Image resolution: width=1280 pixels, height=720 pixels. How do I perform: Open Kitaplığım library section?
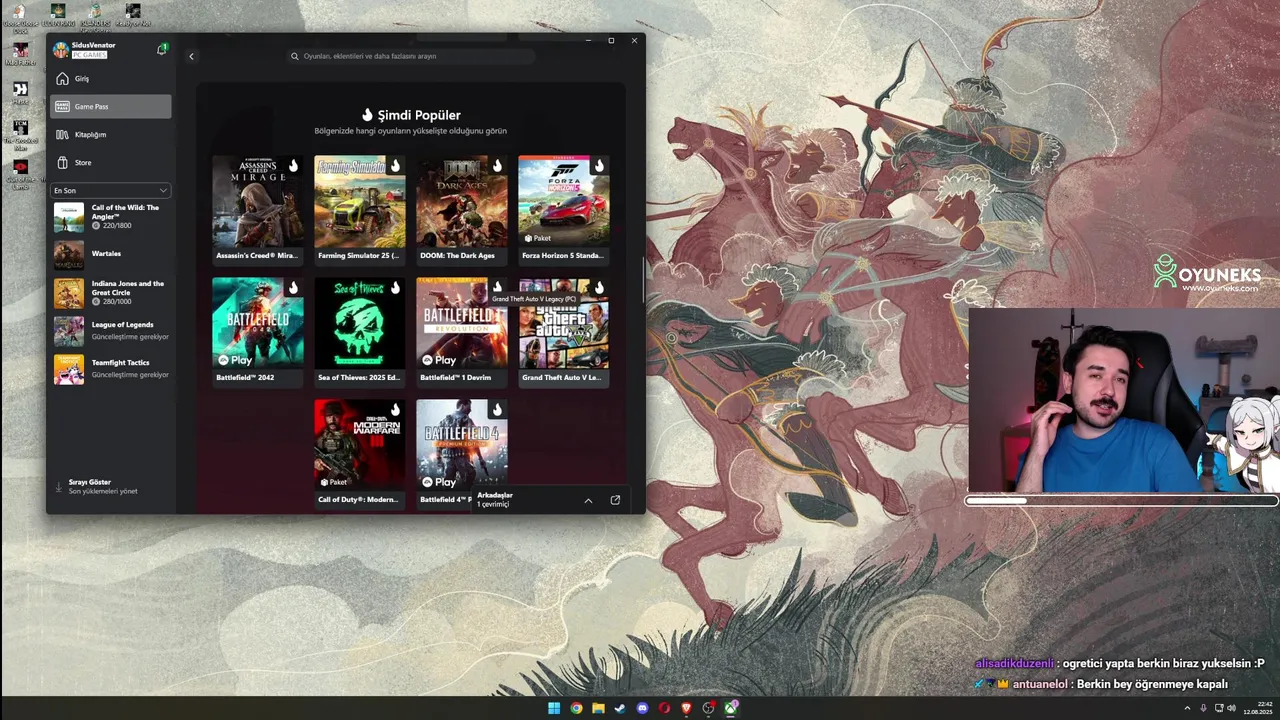coord(111,134)
